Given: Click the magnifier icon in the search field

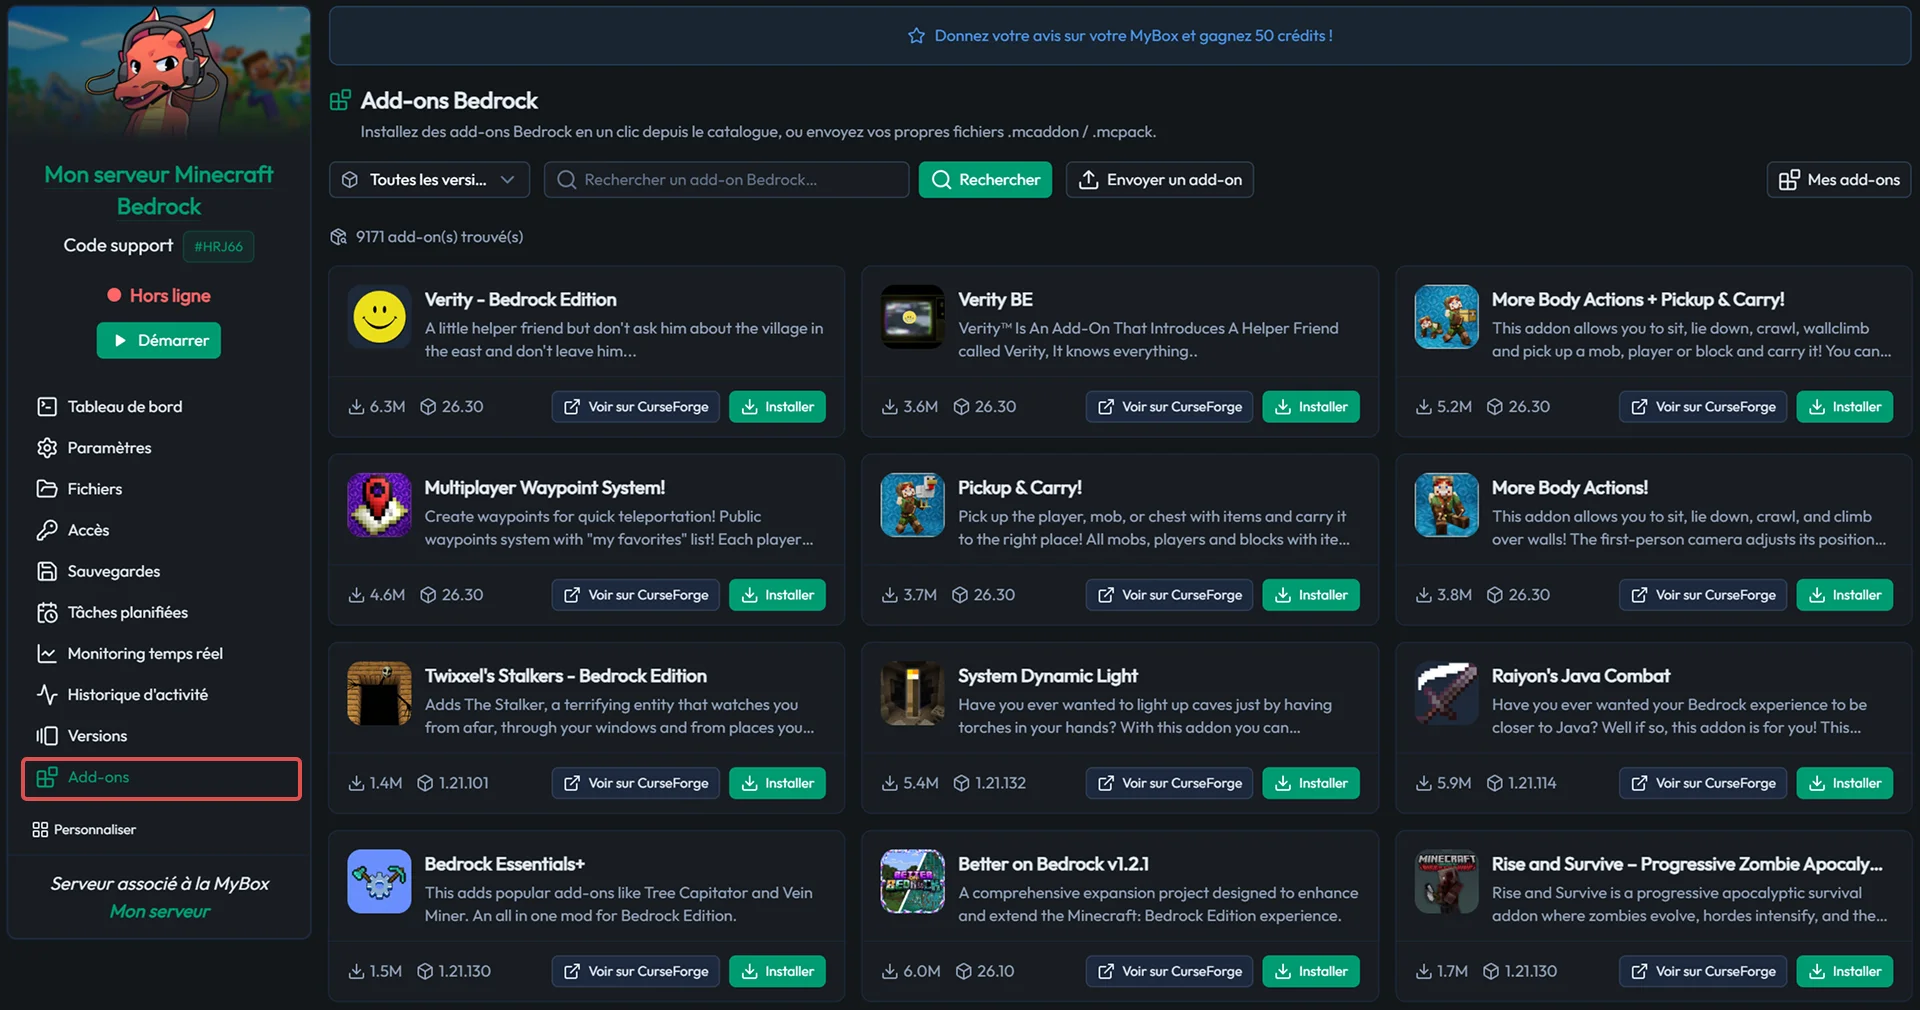Looking at the screenshot, I should coord(567,180).
